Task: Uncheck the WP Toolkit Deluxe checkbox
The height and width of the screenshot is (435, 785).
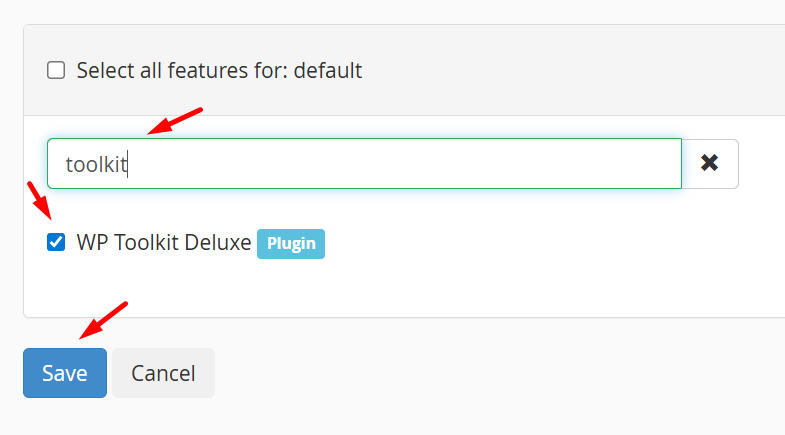Action: point(56,242)
